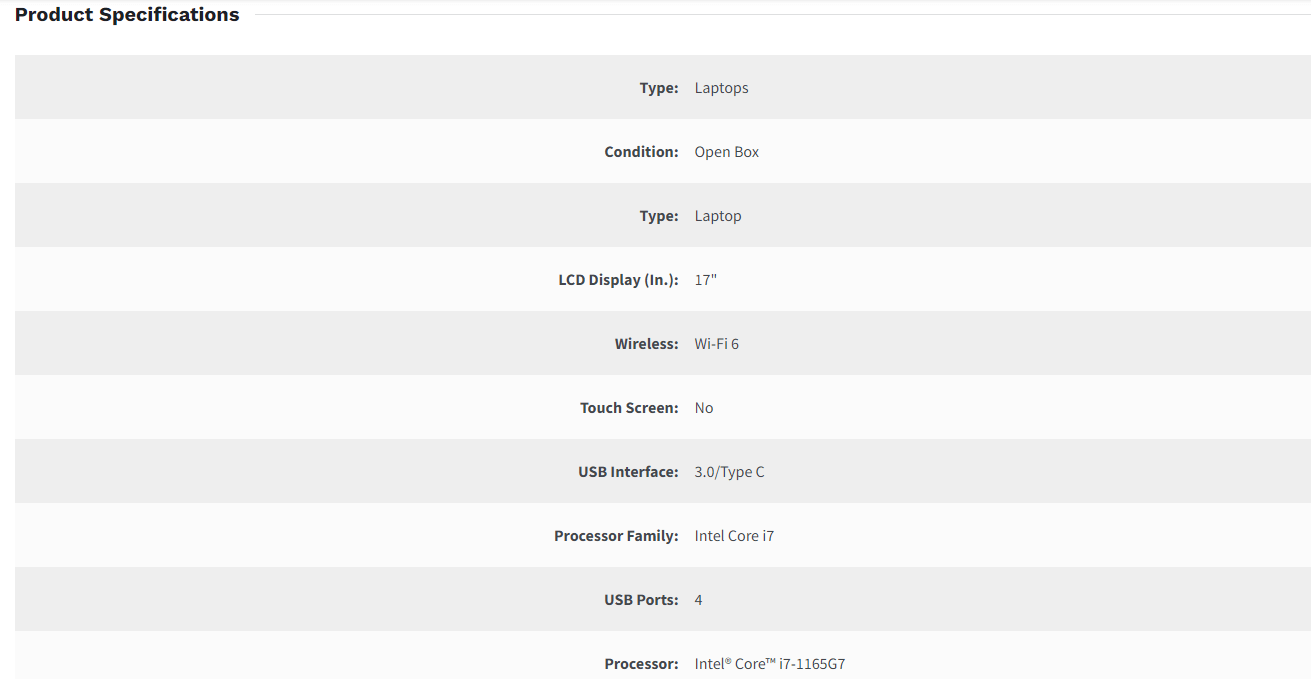Select the "3.0/Type C" USB interface value
1311x679 pixels.
point(729,472)
